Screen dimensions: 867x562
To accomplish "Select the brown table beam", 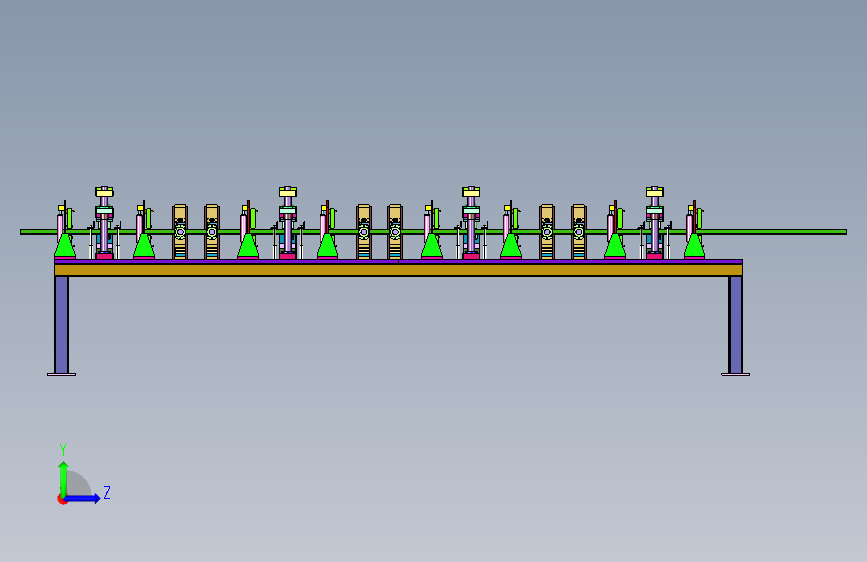I will click(398, 270).
